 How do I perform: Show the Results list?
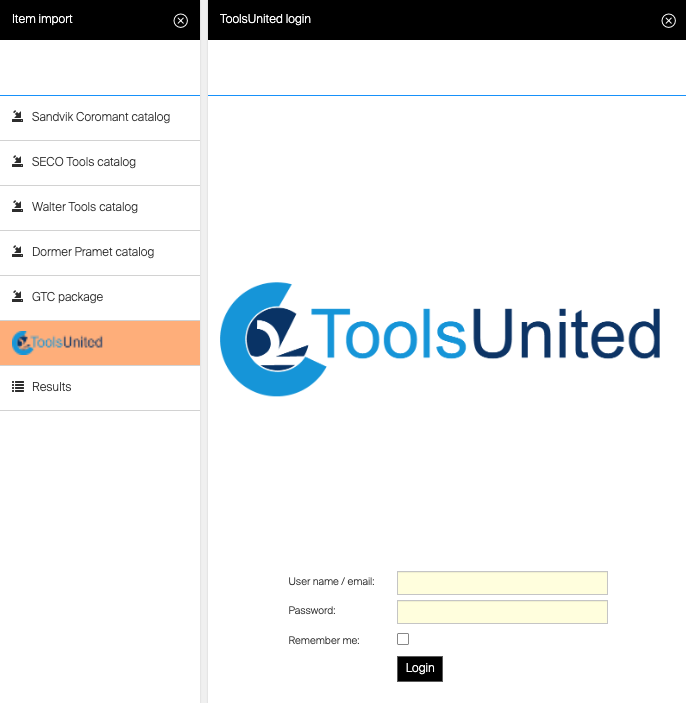52,387
